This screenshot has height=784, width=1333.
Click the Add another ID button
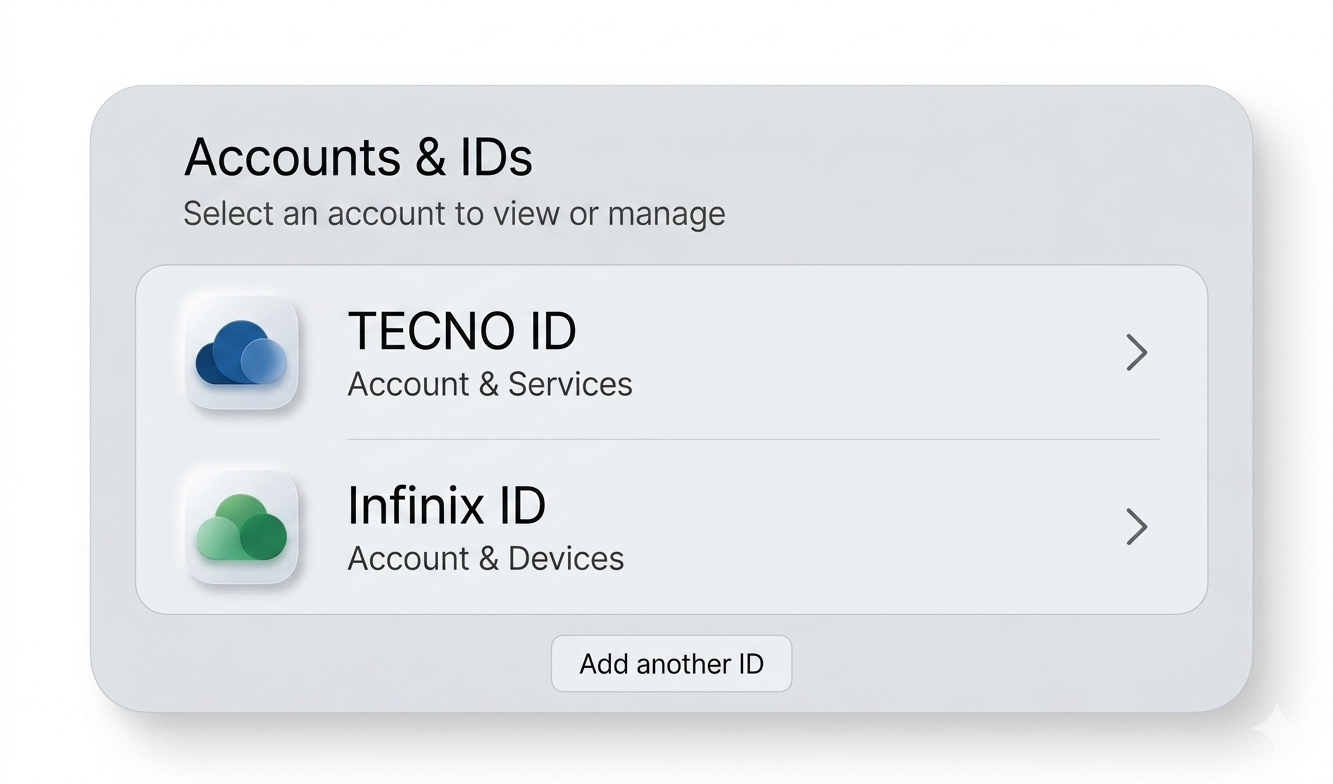pyautogui.click(x=671, y=663)
